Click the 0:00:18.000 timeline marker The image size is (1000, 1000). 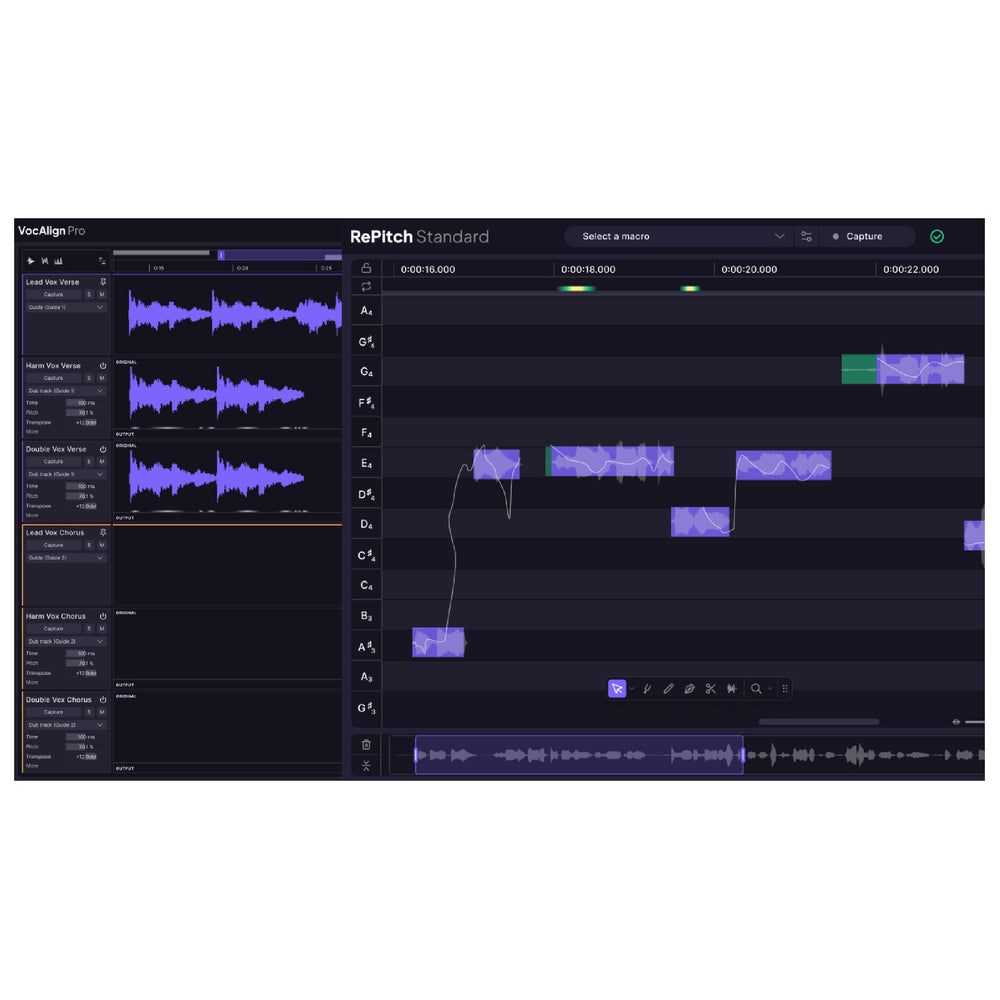point(588,270)
